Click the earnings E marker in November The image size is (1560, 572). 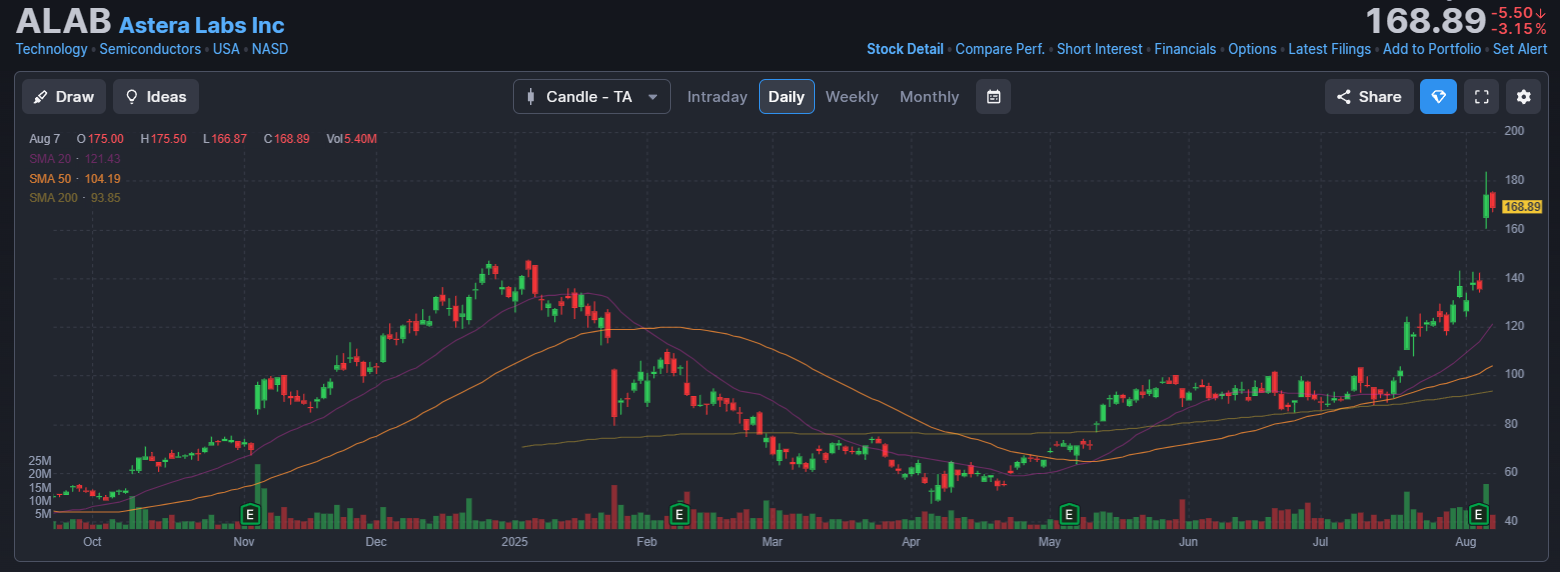pos(251,515)
